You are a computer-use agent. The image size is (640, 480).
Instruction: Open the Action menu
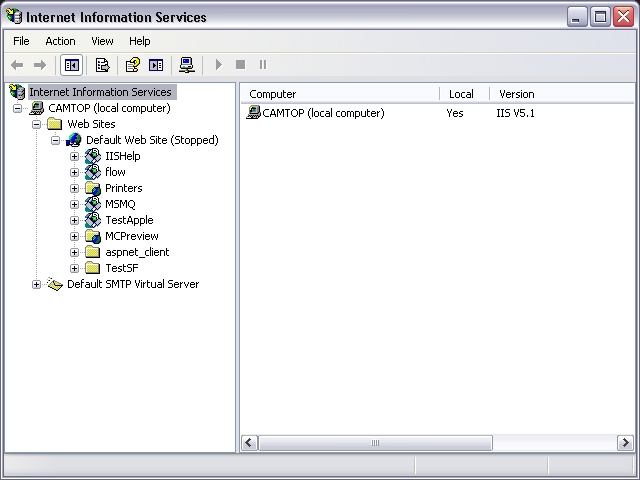[60, 41]
